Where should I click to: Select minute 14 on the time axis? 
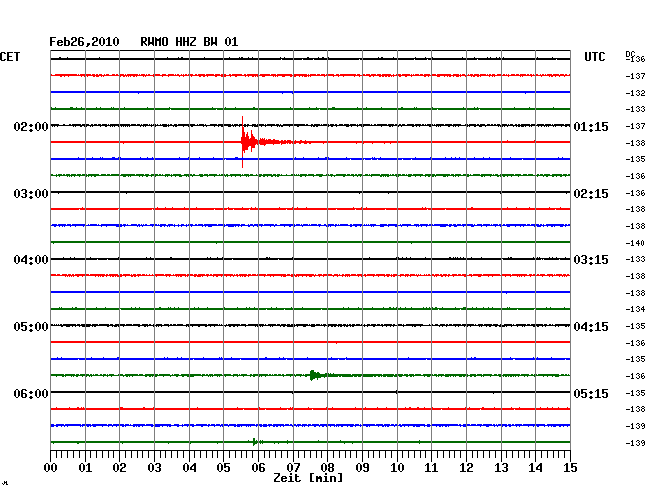[x=535, y=467]
